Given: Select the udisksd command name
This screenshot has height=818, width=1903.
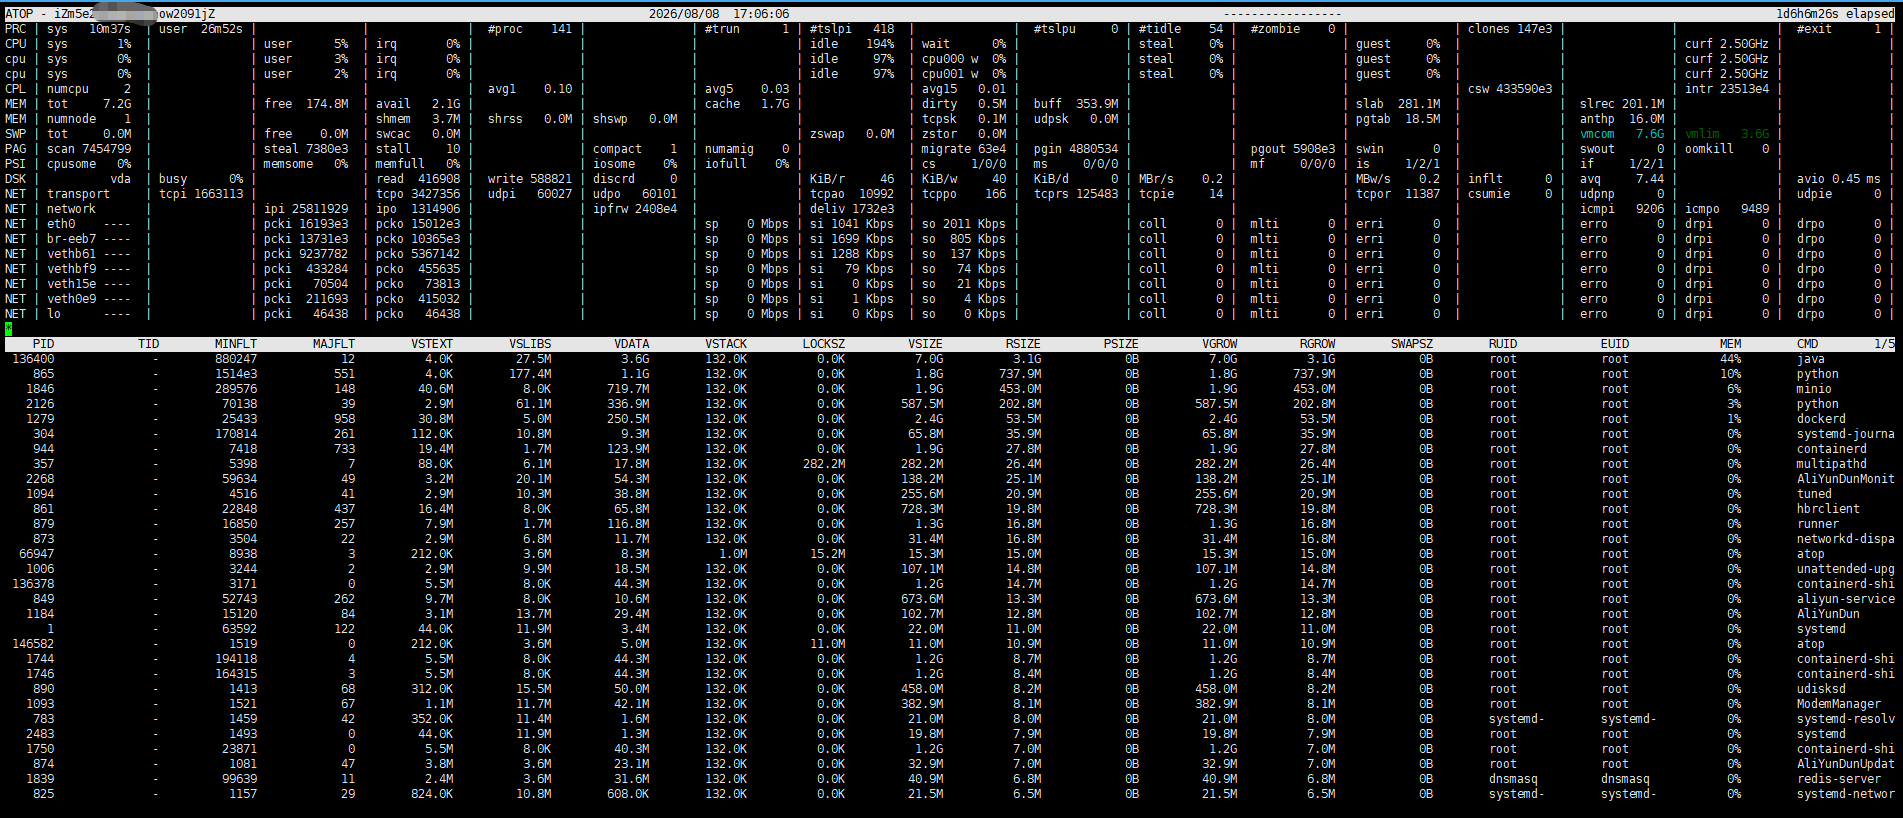Looking at the screenshot, I should point(1821,689).
